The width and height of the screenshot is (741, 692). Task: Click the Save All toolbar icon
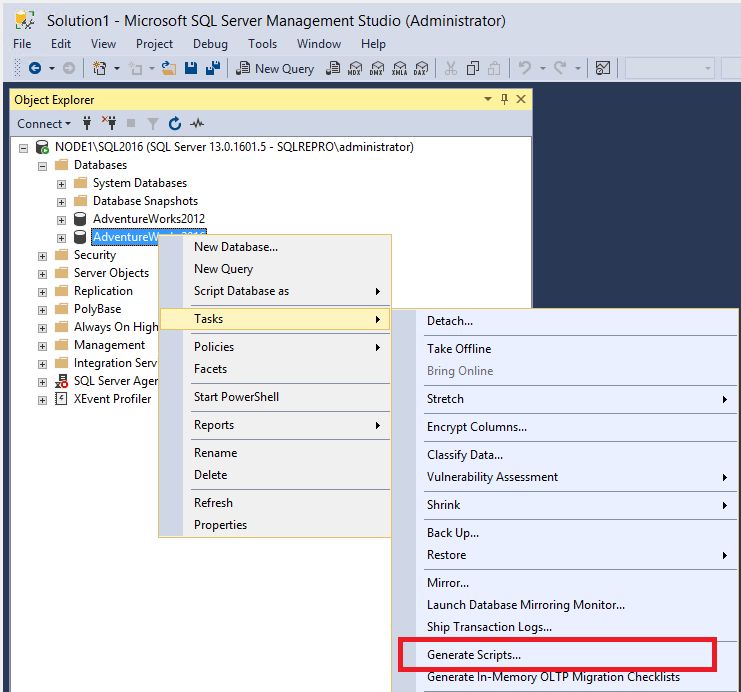coord(213,69)
